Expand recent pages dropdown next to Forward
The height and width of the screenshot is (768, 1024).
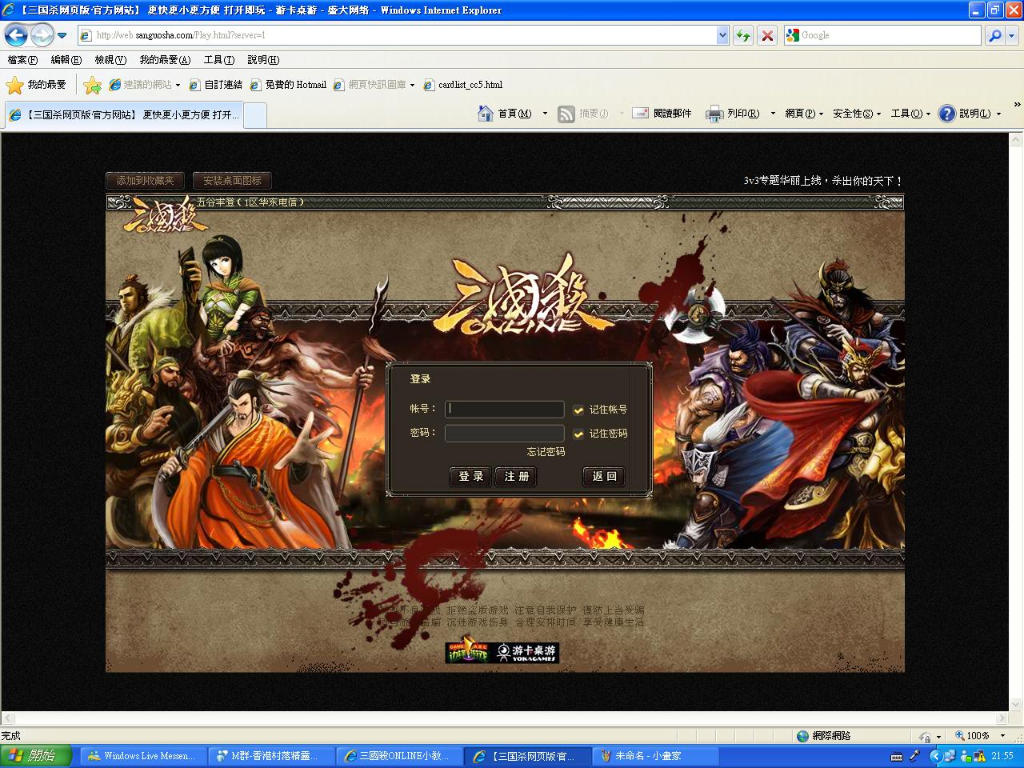coord(62,35)
